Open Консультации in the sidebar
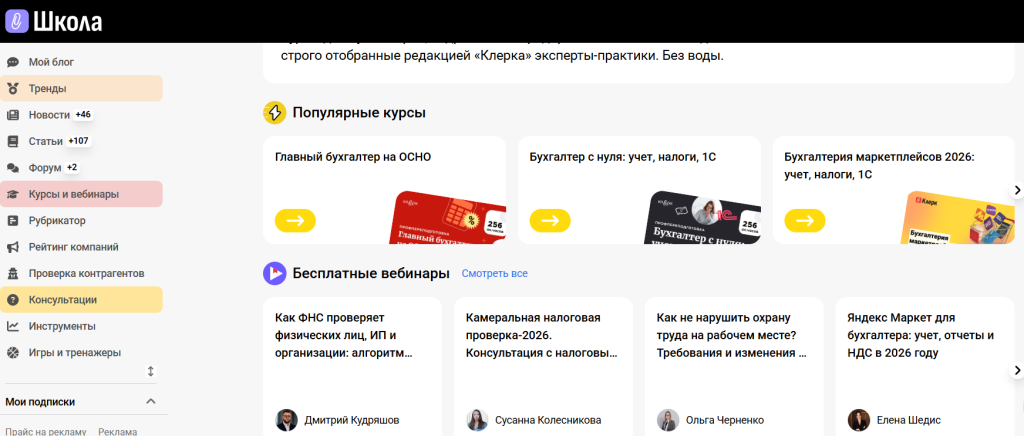1024x436 pixels. tap(81, 300)
